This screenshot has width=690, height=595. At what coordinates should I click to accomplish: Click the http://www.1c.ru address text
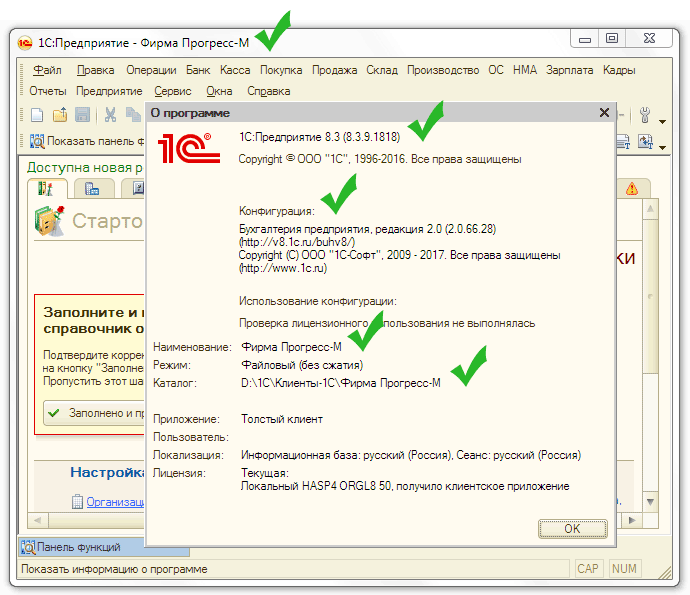coord(283,268)
